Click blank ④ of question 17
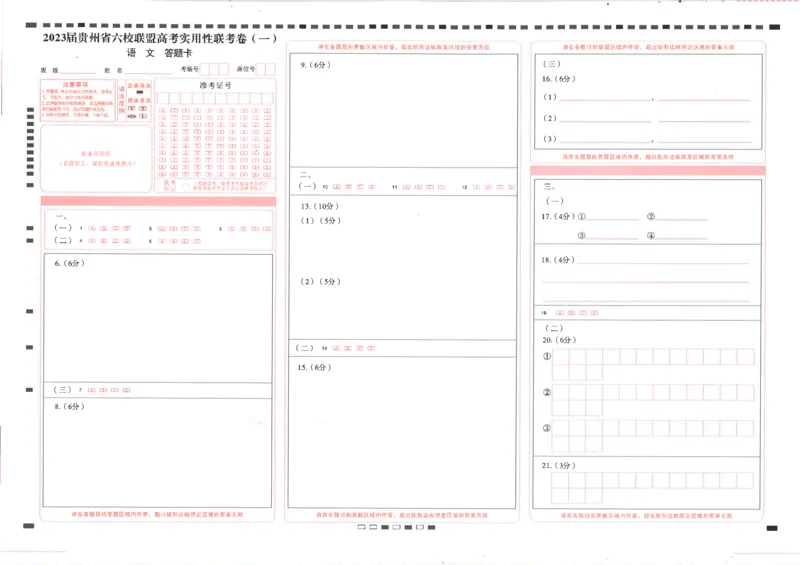Screen dimensions: 800x565 [x=682, y=235]
